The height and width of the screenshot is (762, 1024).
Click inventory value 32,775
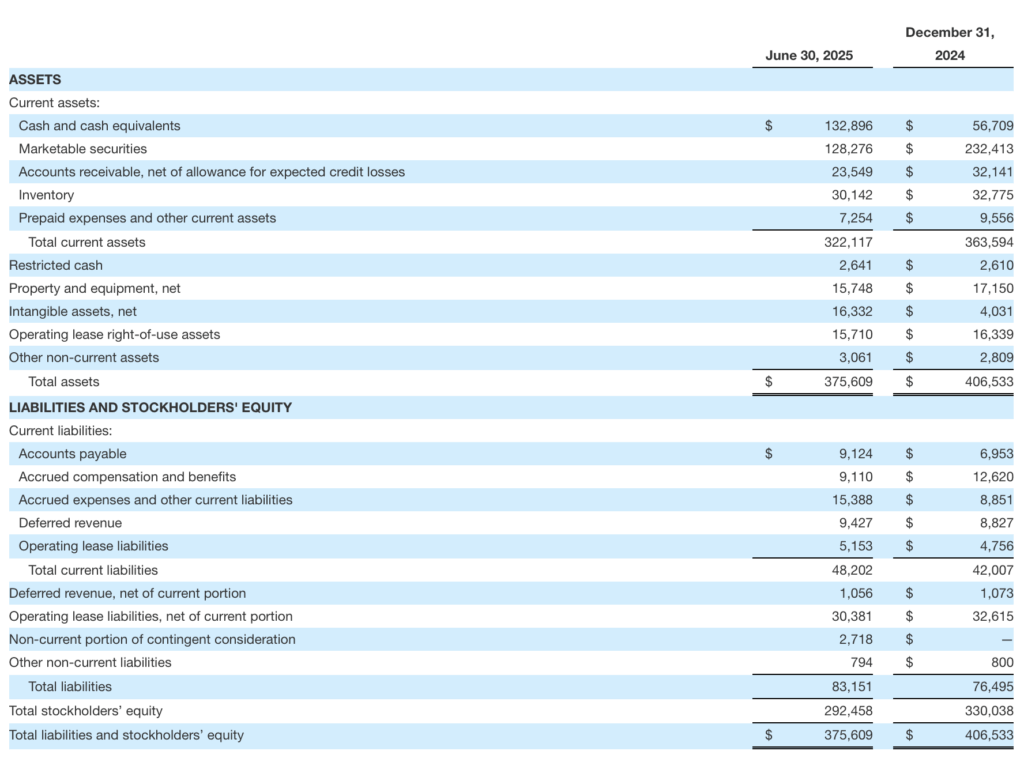(993, 195)
